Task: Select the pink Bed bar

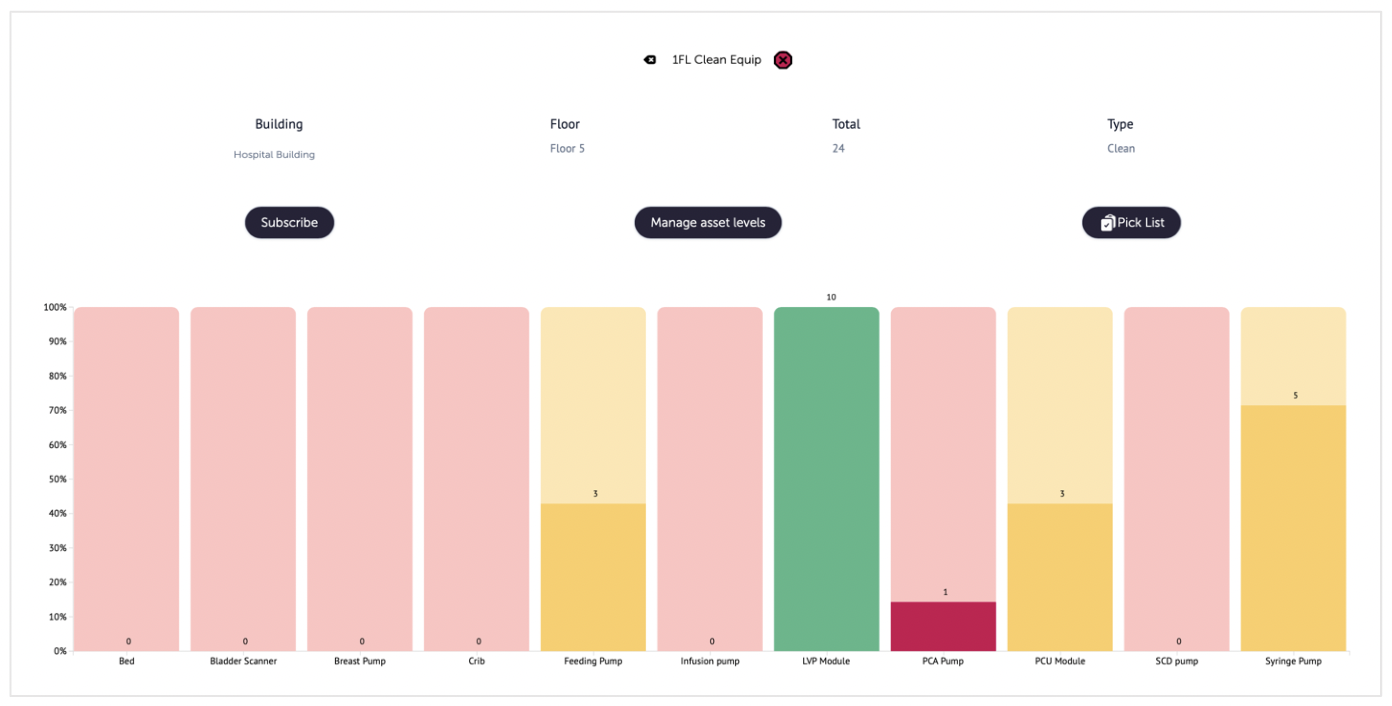Action: click(126, 480)
